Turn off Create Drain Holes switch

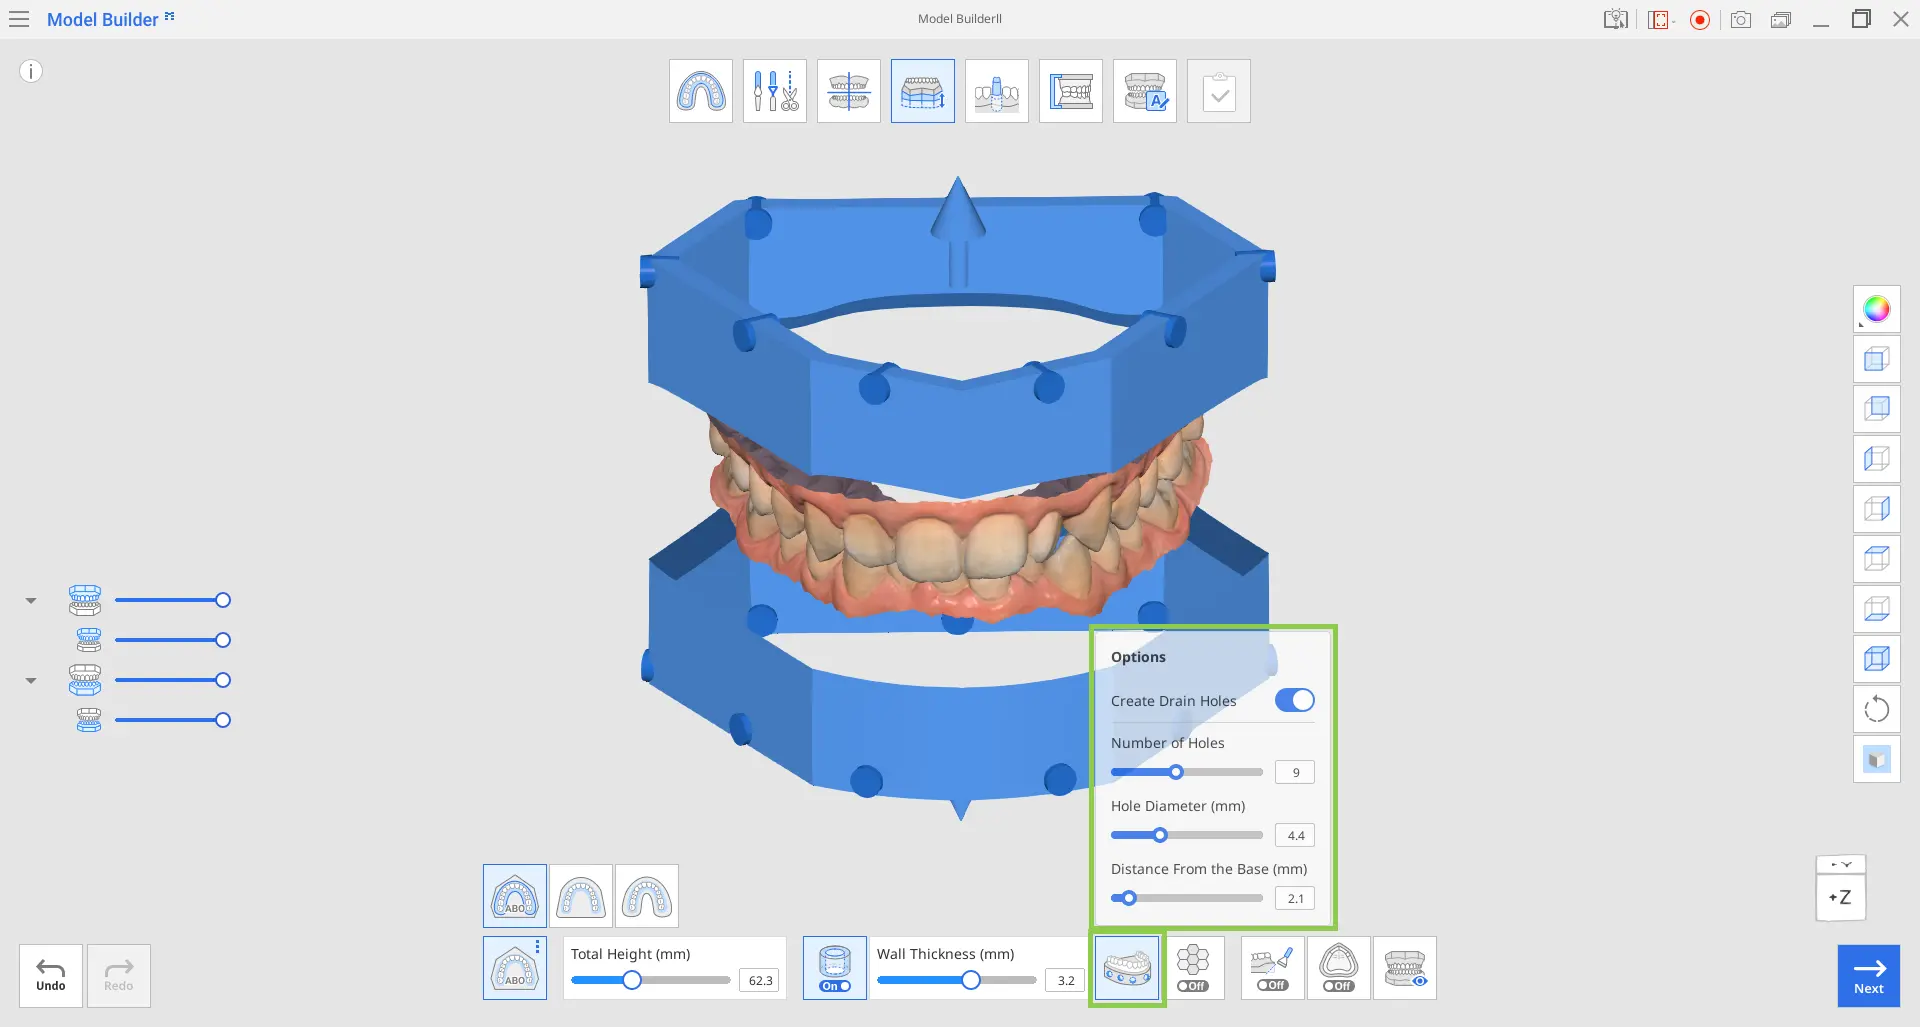pos(1294,700)
